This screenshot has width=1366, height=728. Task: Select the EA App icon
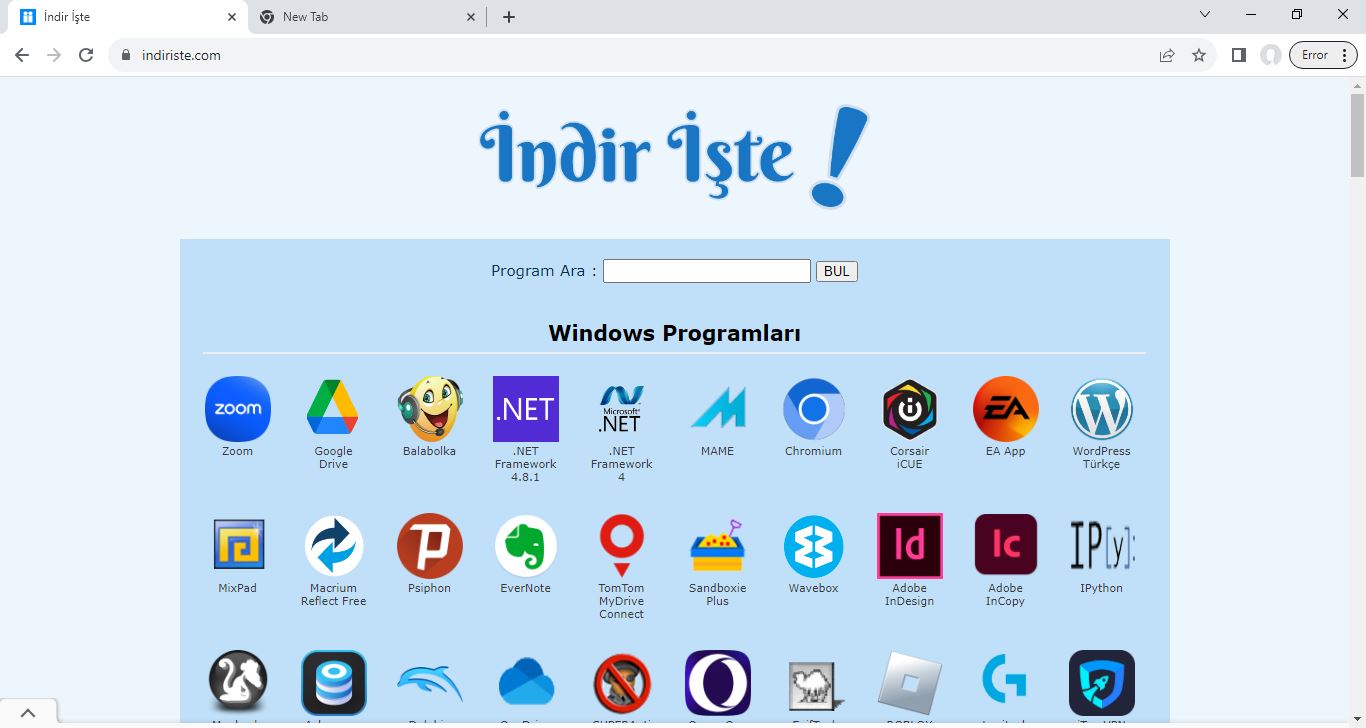click(1005, 409)
